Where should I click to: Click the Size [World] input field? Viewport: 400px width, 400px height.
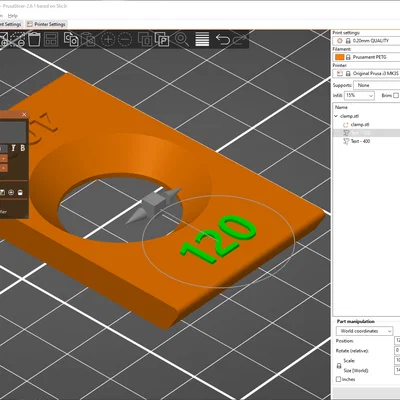point(397,370)
